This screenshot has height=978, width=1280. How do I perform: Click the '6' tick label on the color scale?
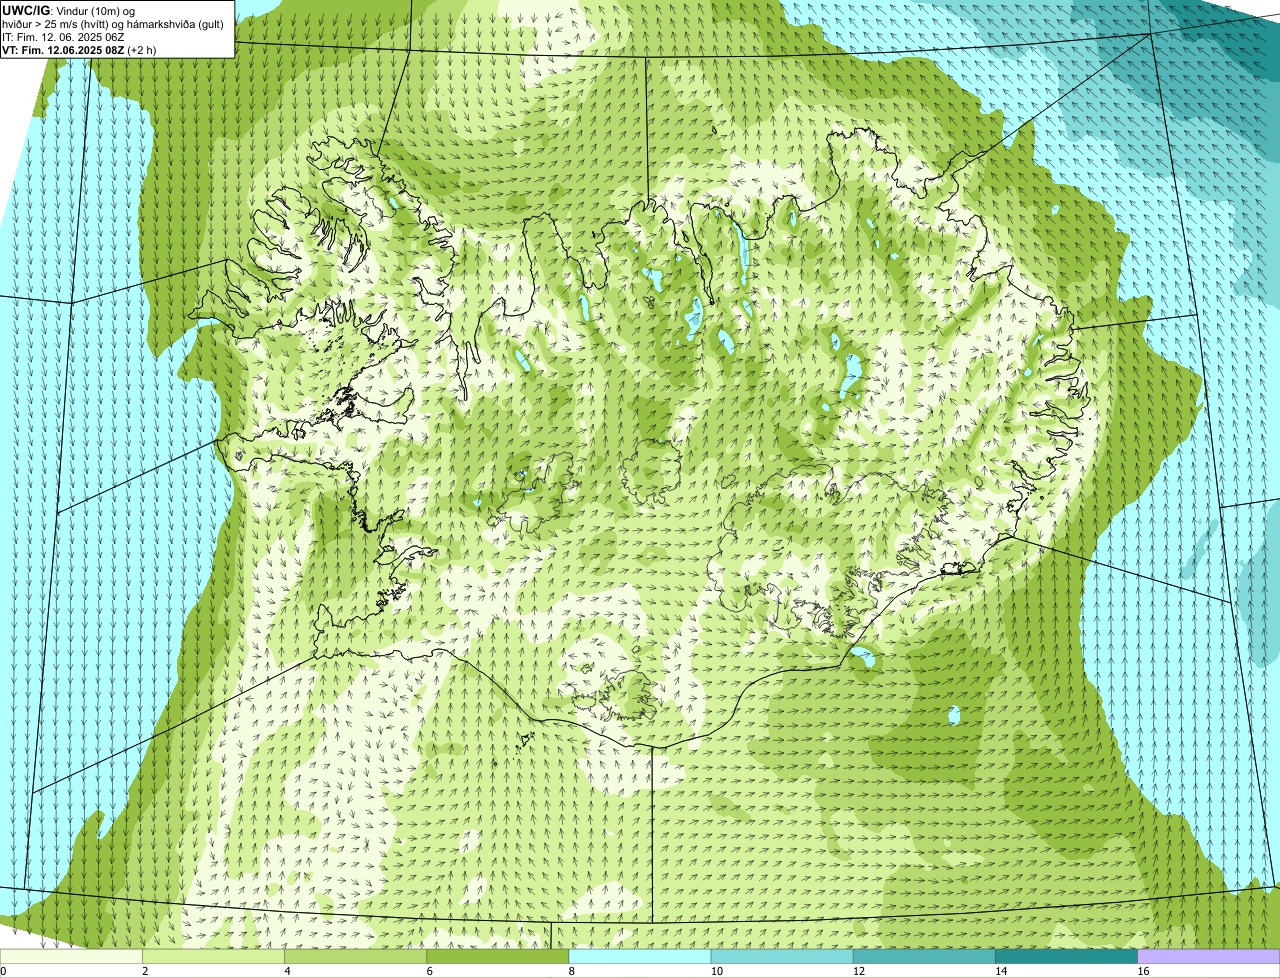[429, 971]
